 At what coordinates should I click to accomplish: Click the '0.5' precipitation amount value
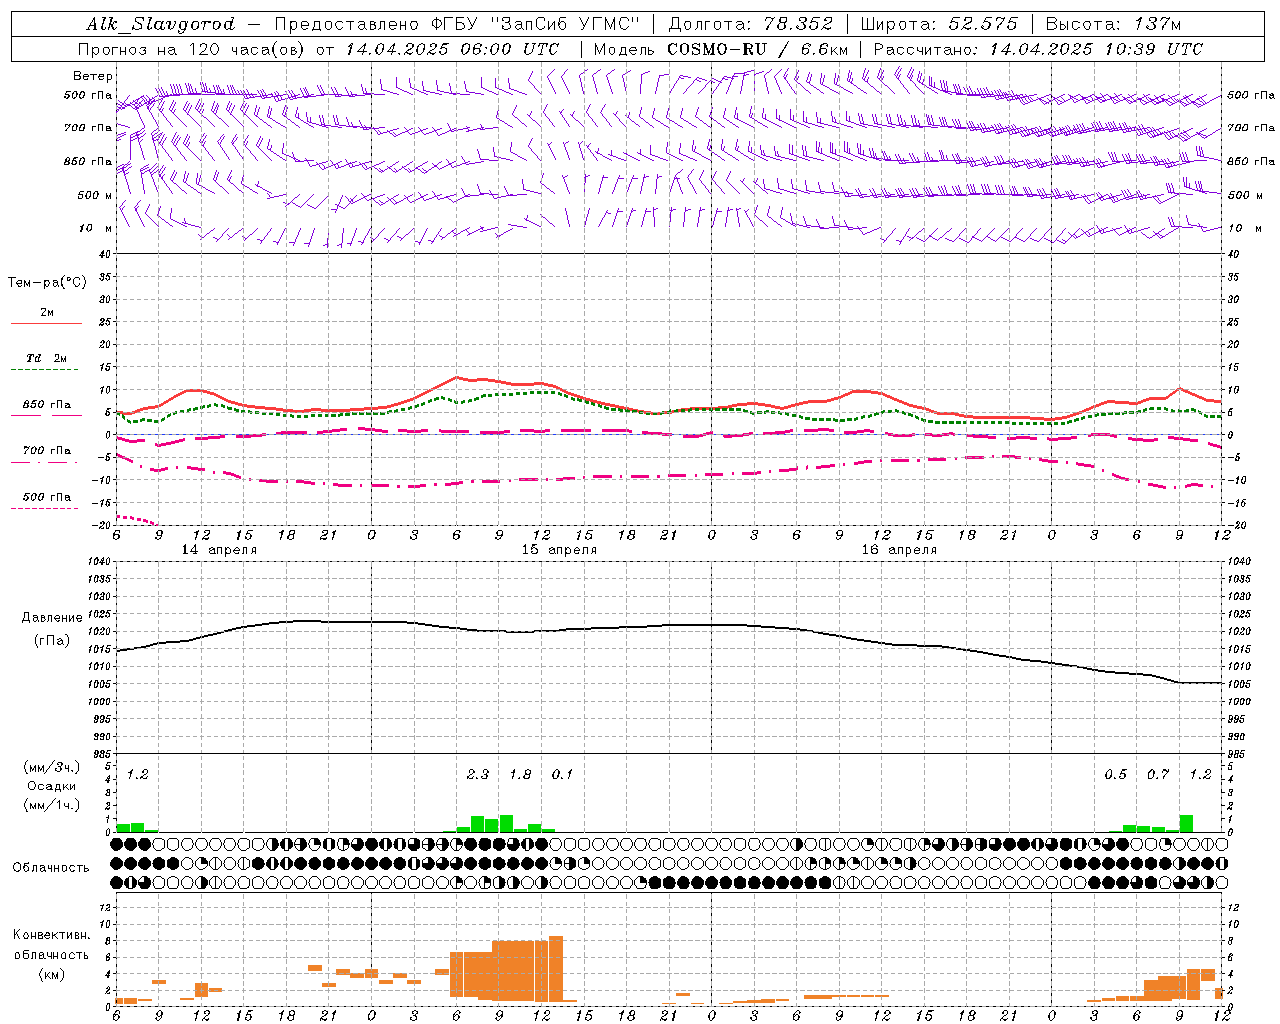[x=1115, y=774]
